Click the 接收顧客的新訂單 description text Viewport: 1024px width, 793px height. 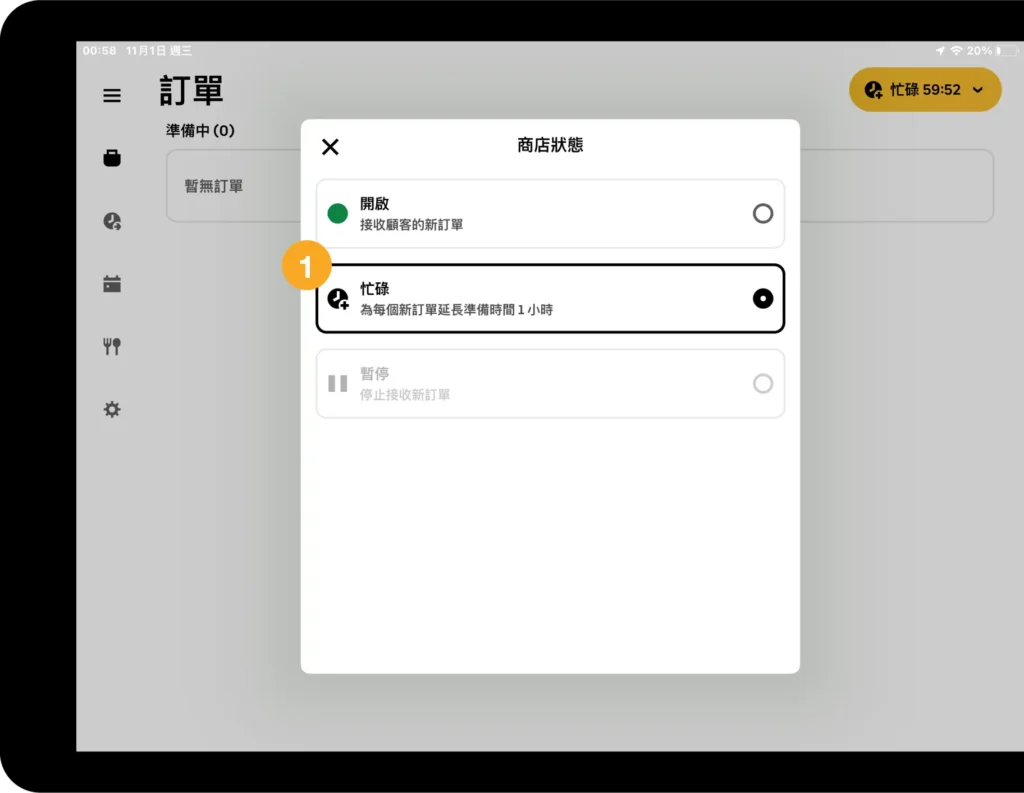411,225
